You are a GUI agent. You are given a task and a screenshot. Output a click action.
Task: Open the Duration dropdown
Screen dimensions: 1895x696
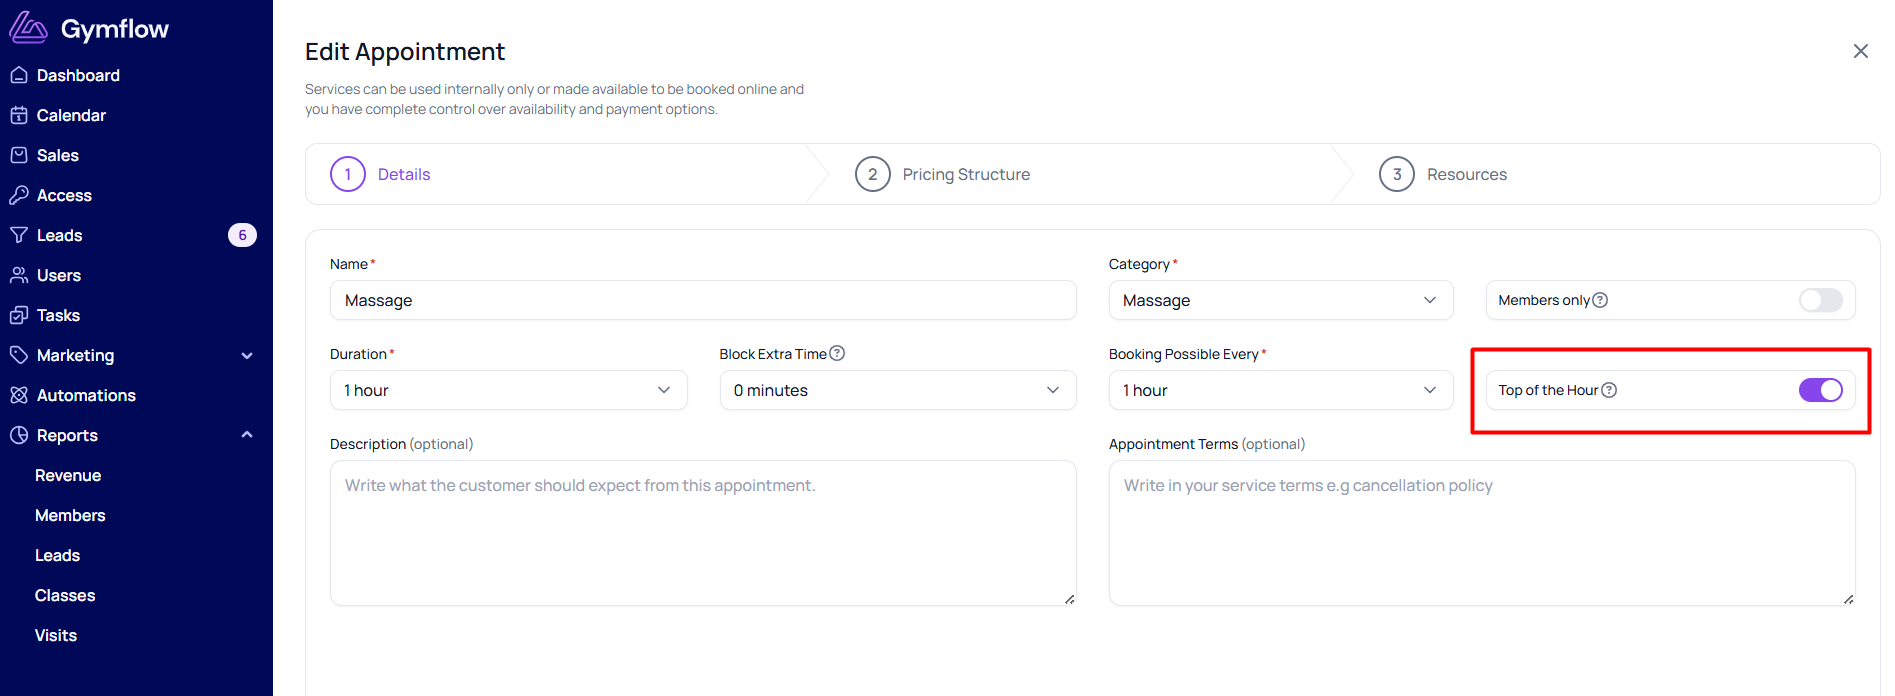(508, 390)
